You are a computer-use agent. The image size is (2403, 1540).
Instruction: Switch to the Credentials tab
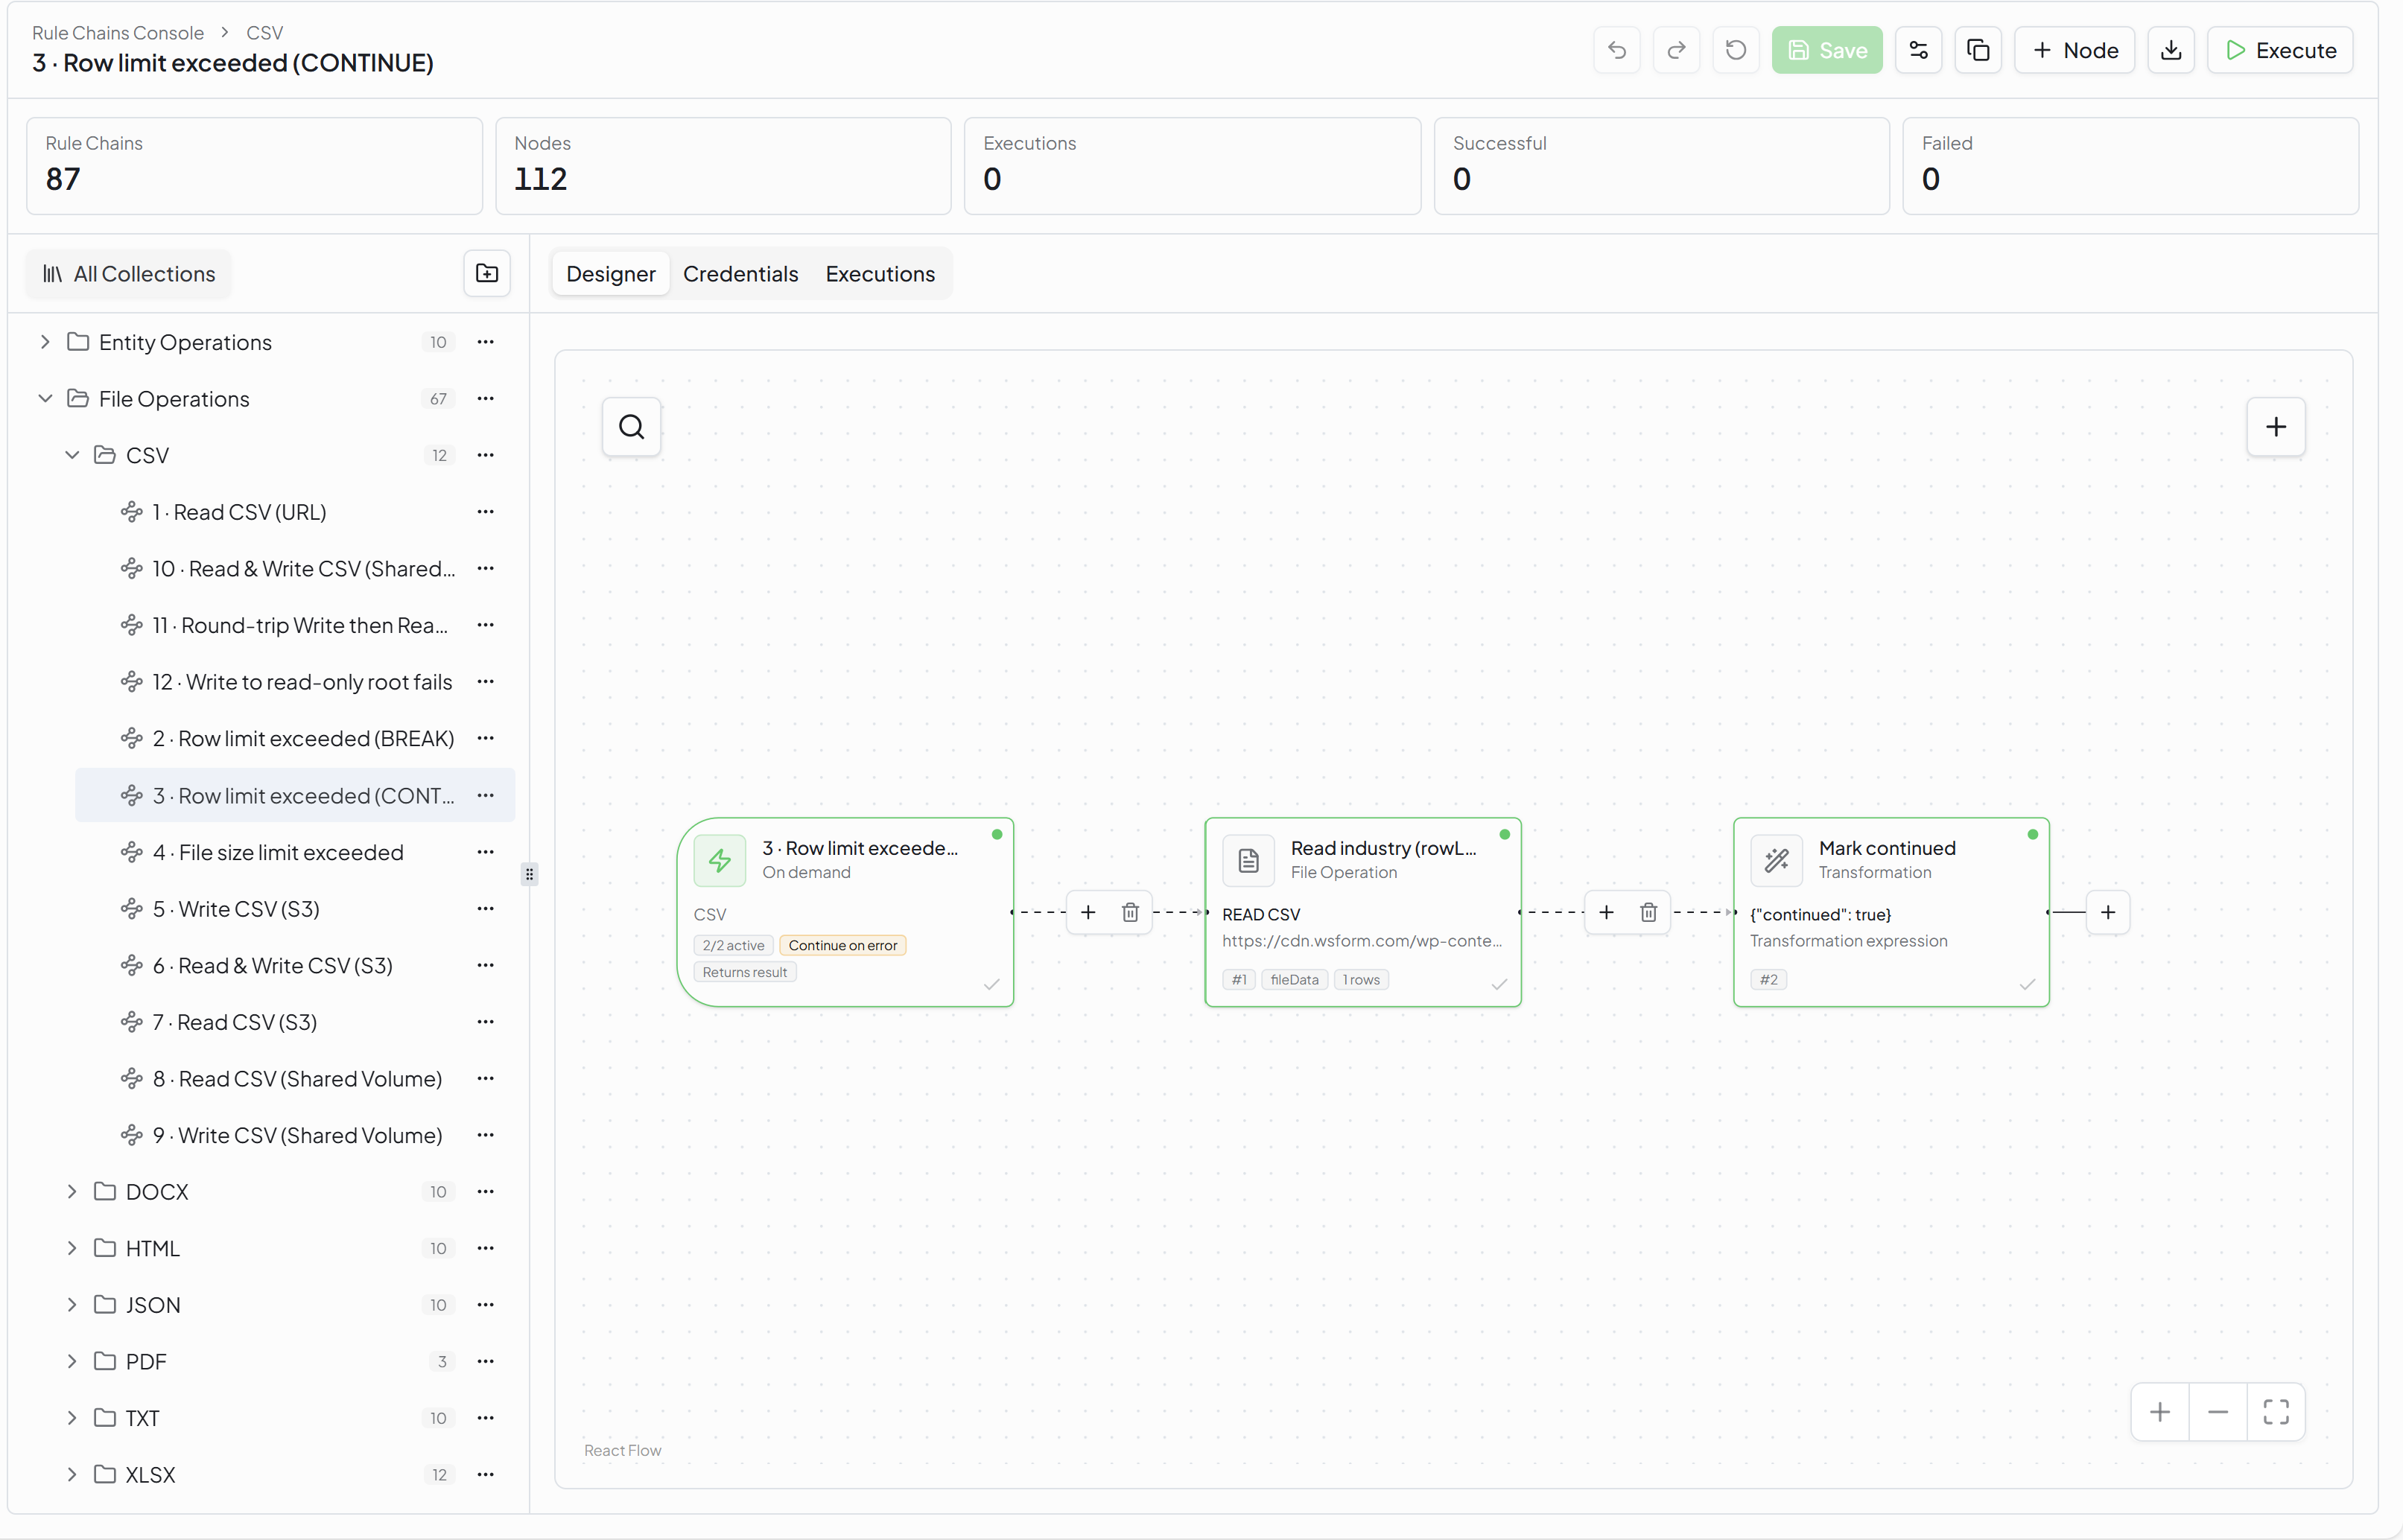[x=740, y=274]
